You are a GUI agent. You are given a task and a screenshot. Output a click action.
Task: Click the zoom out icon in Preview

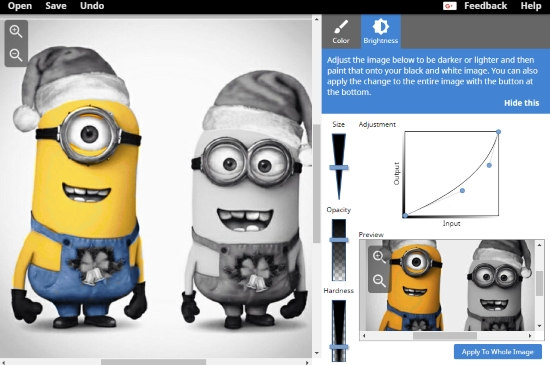coord(379,280)
